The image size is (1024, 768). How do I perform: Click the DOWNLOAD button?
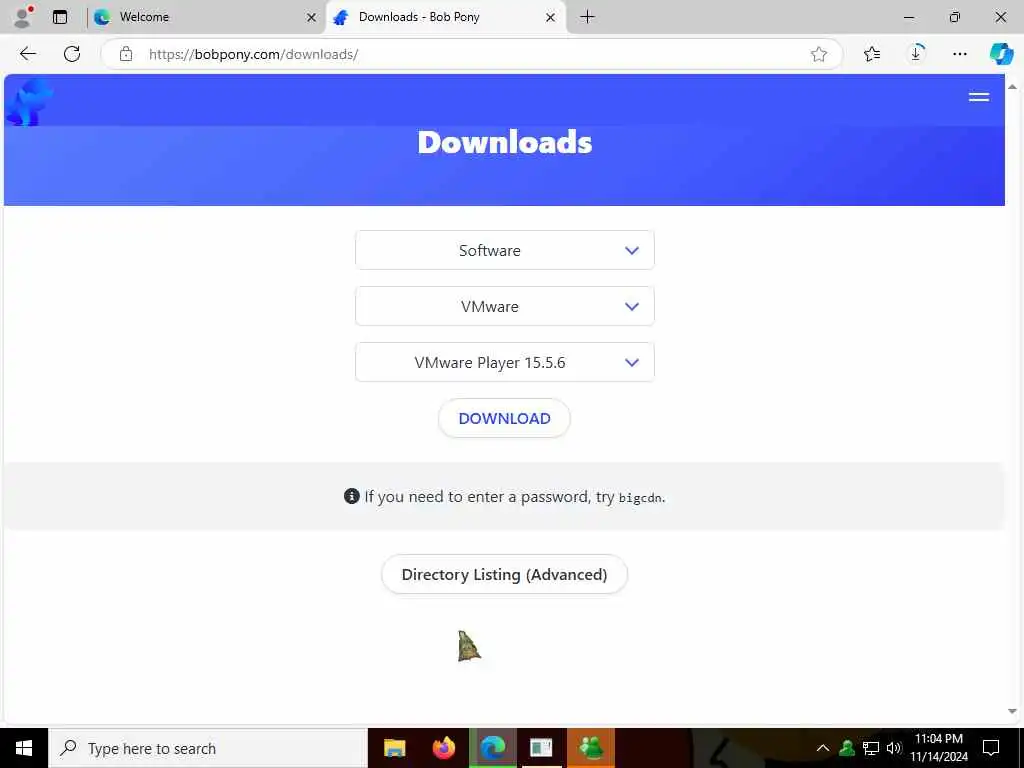click(504, 419)
